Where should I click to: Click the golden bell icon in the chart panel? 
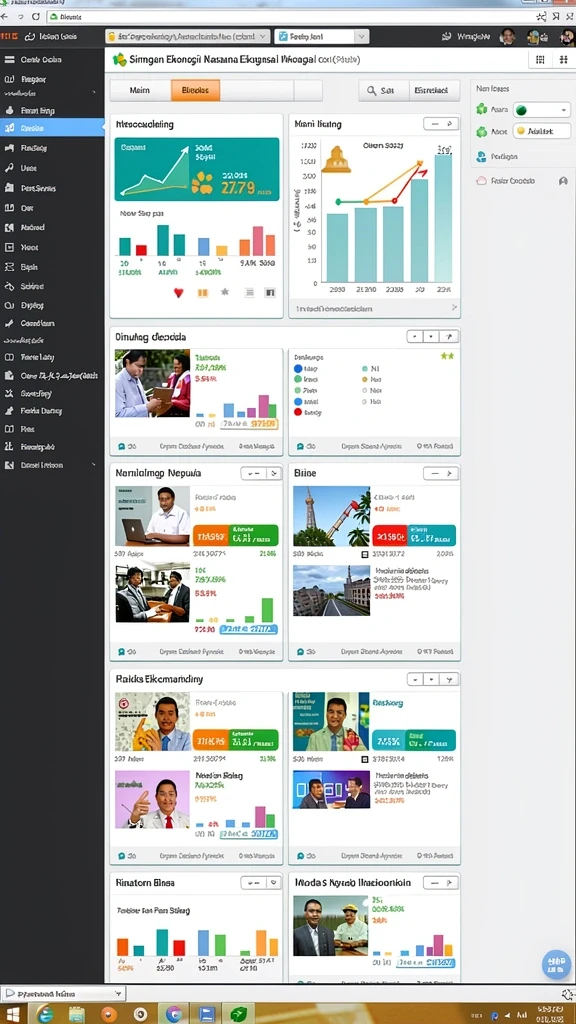click(x=336, y=159)
